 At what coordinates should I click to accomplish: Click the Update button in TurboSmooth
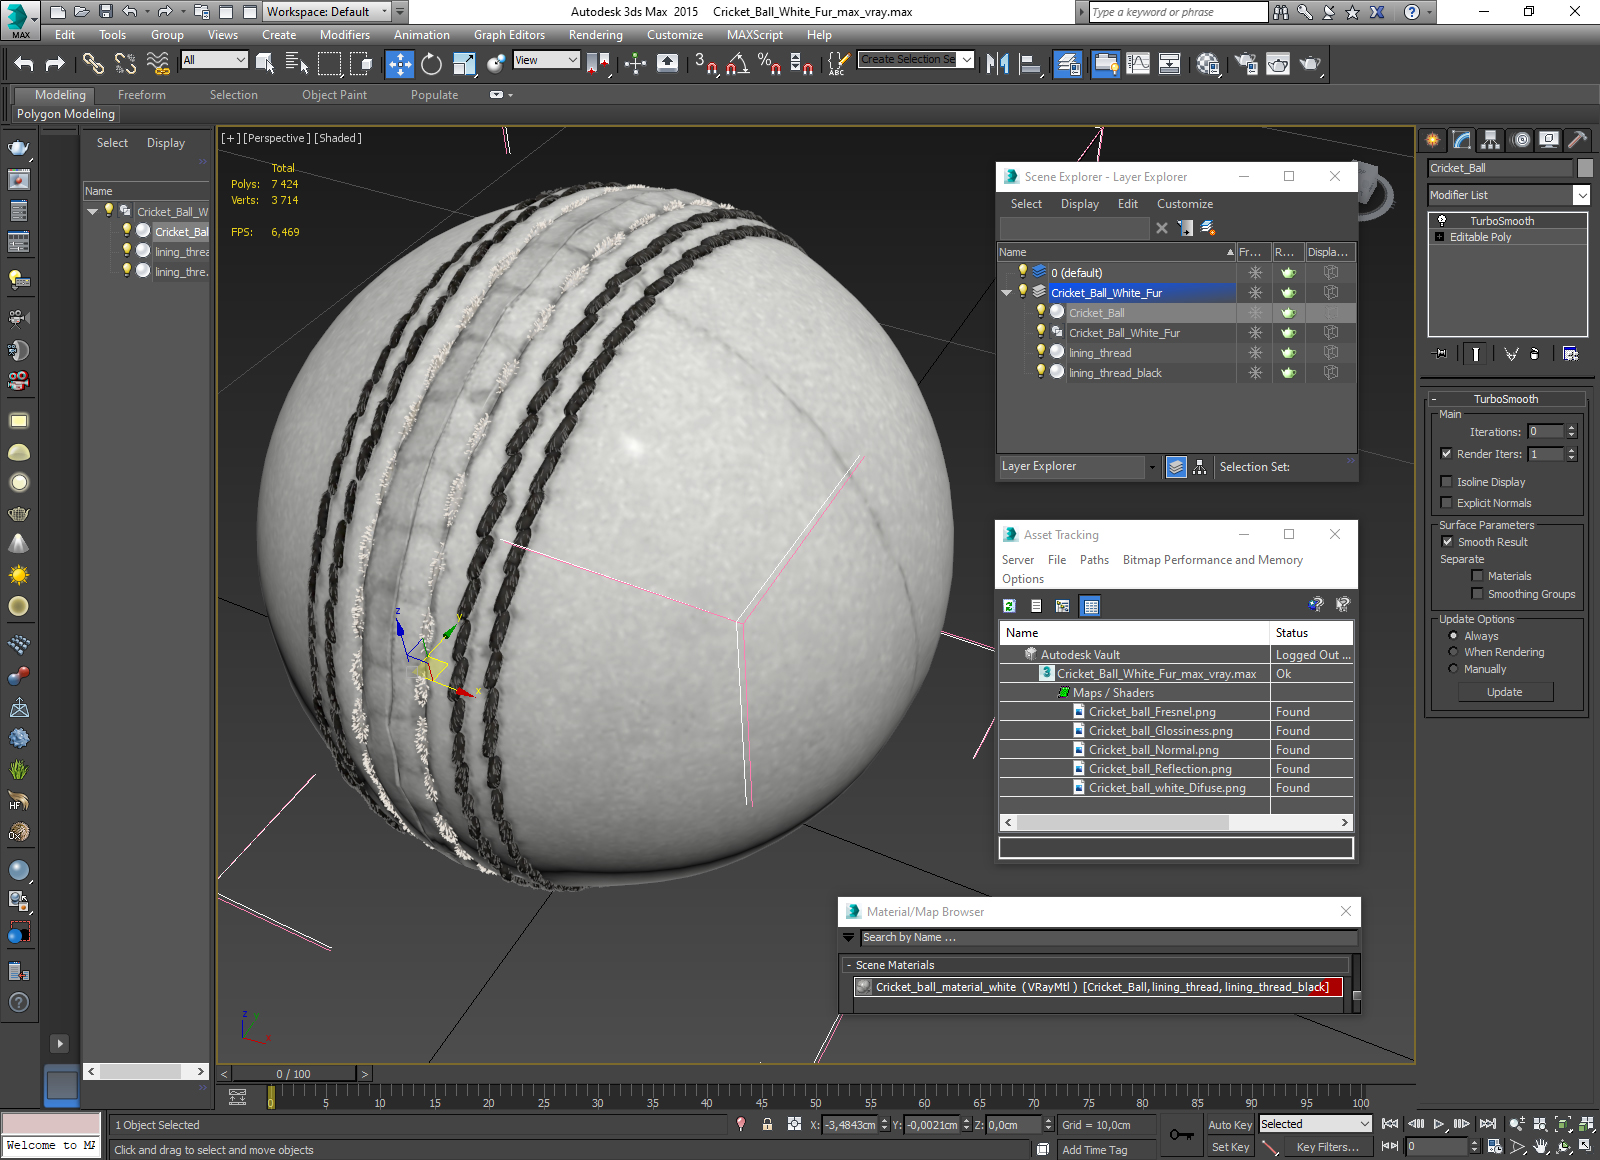(x=1505, y=692)
